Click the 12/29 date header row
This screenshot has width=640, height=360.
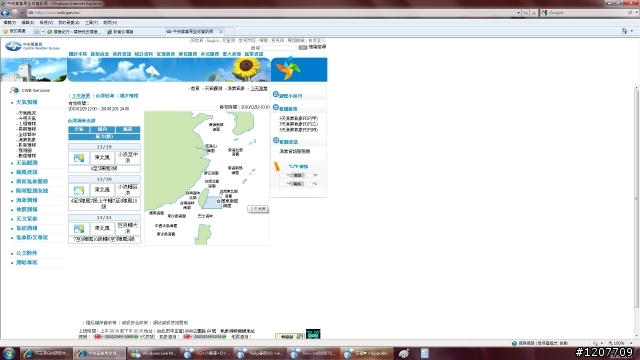[104, 147]
